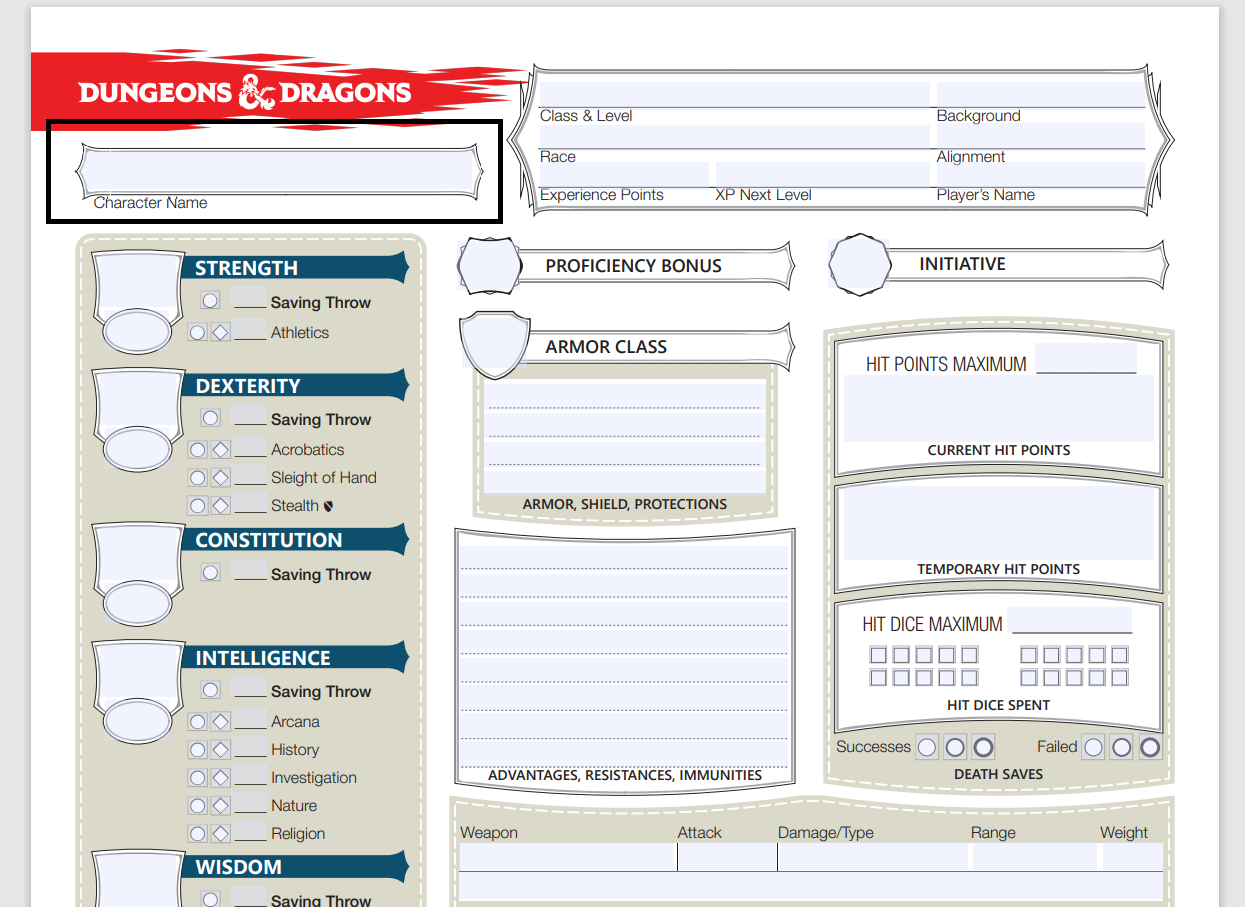Mark third death save Success circle

pos(983,747)
